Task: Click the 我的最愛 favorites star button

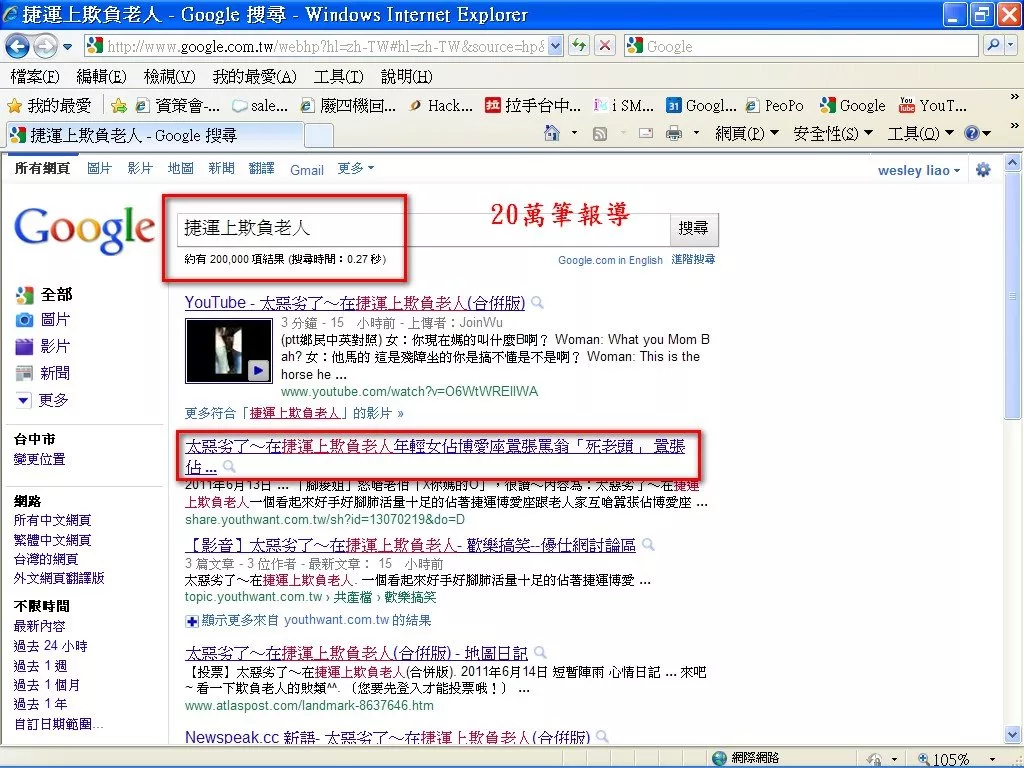Action: (49, 105)
